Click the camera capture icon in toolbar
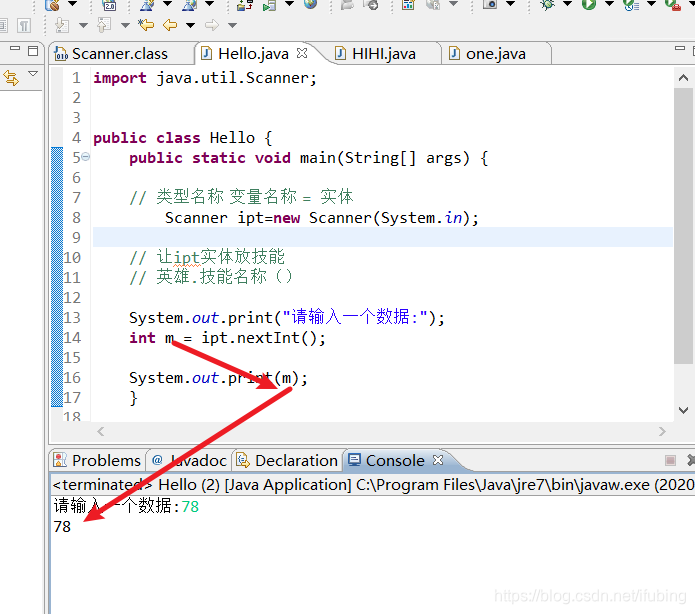 (490, 4)
